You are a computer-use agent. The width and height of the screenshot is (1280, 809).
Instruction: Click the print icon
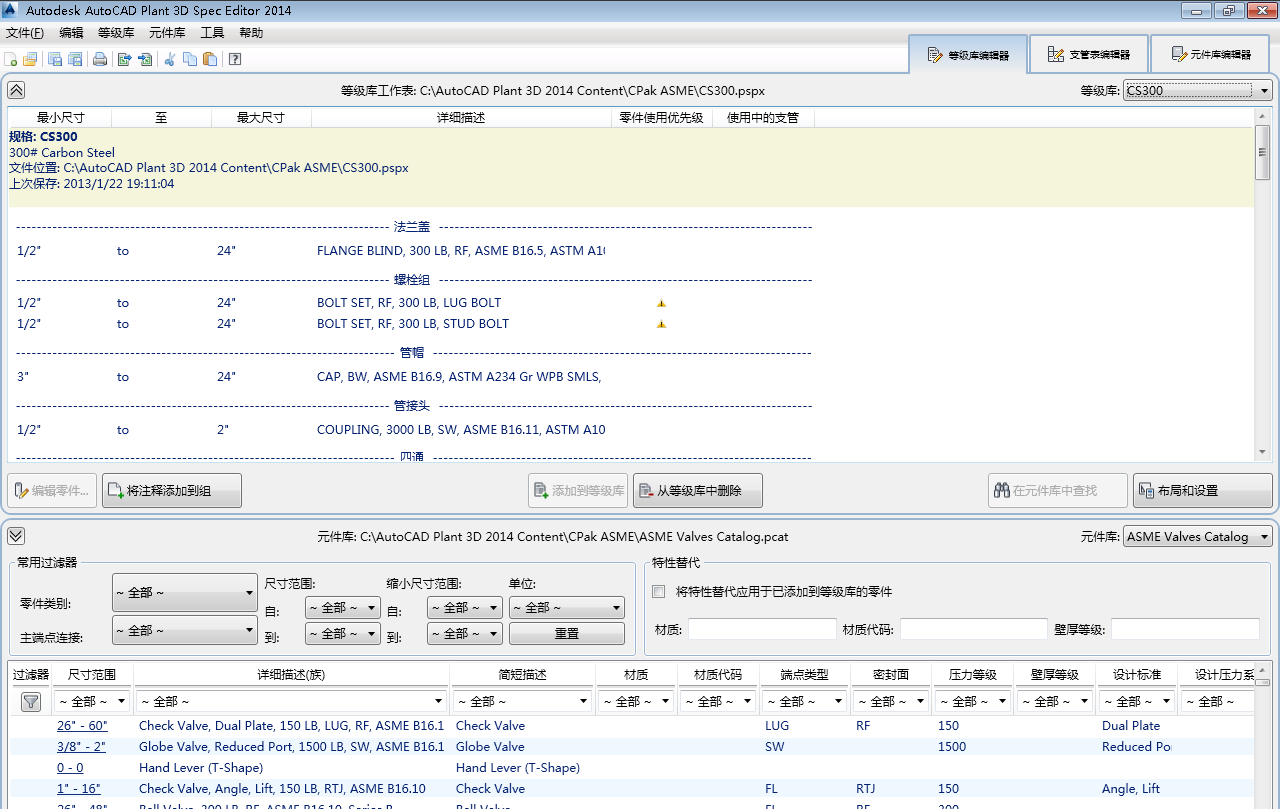(100, 59)
